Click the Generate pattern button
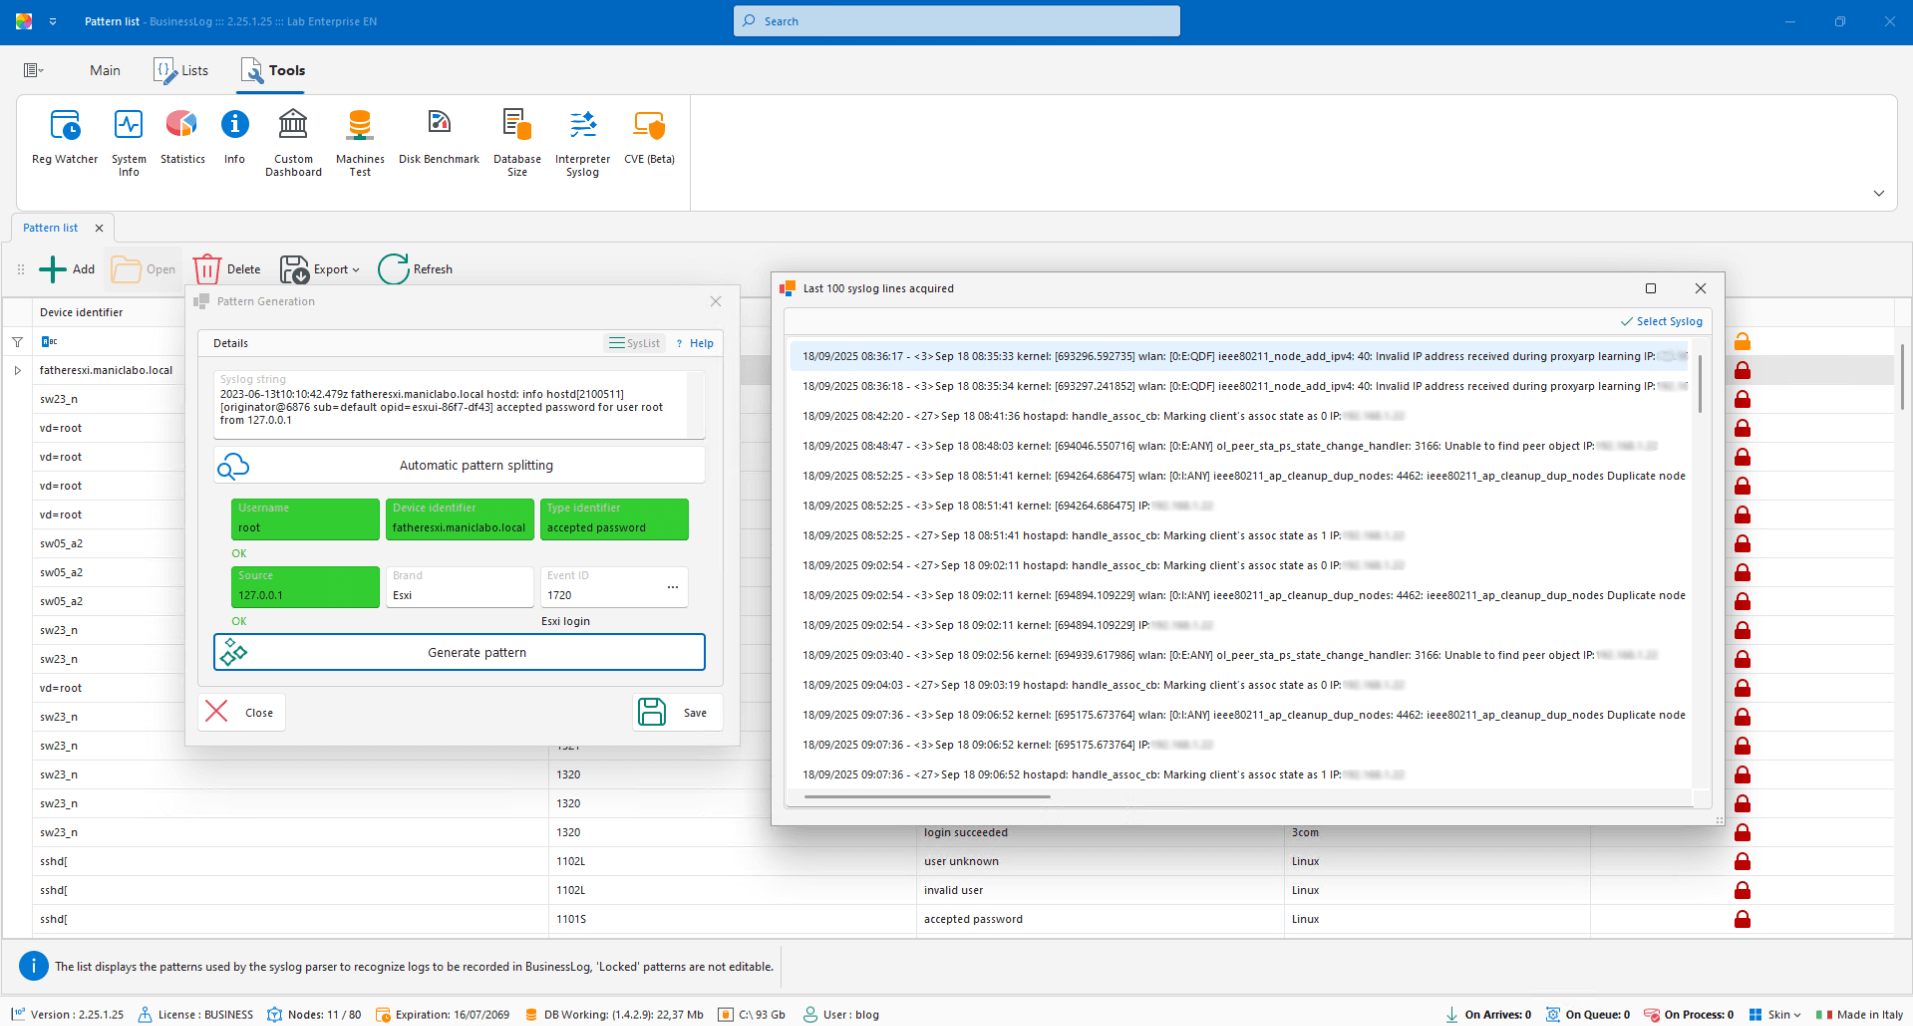This screenshot has width=1913, height=1026. coord(459,652)
